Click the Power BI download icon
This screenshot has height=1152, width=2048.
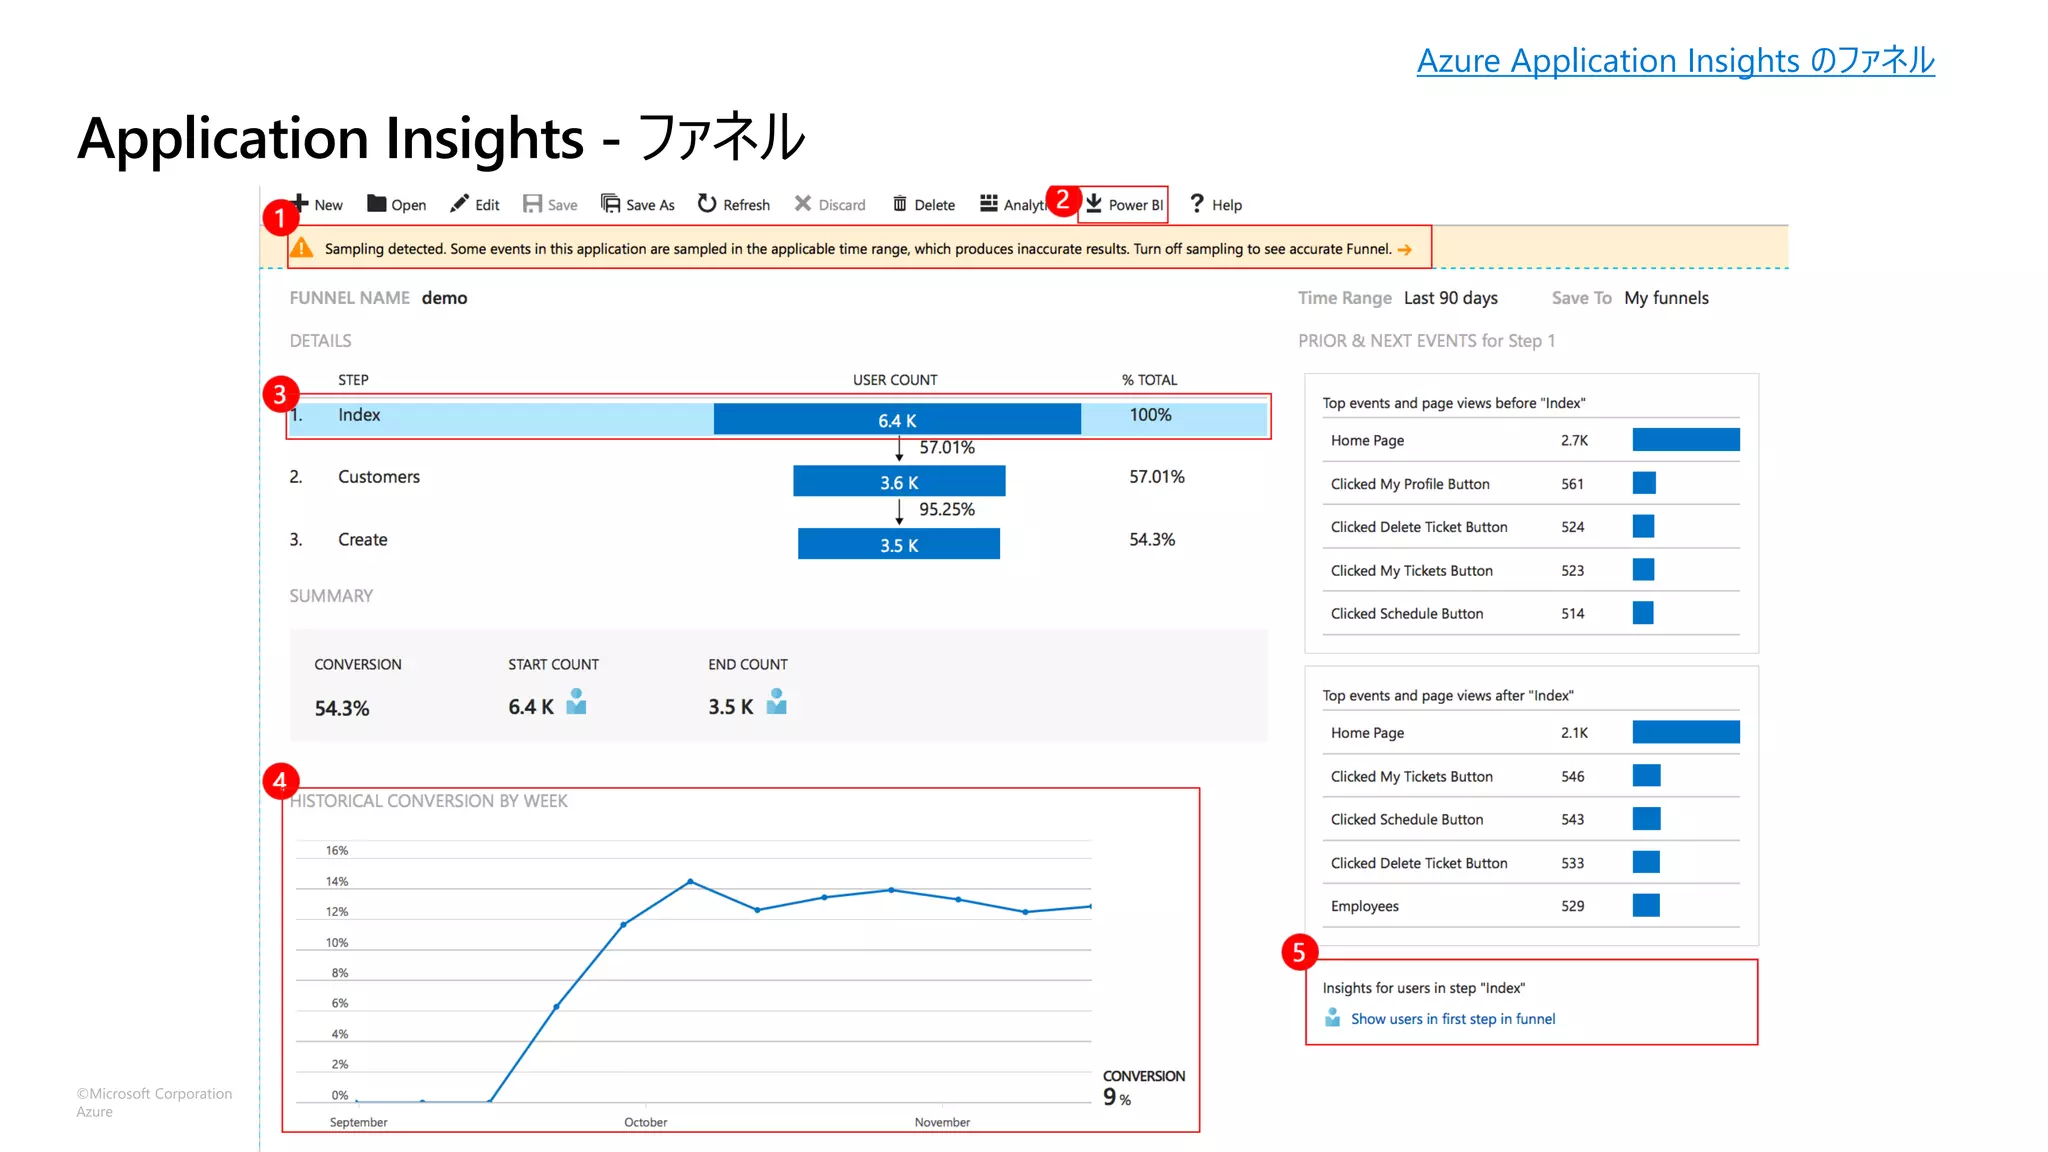click(x=1094, y=204)
